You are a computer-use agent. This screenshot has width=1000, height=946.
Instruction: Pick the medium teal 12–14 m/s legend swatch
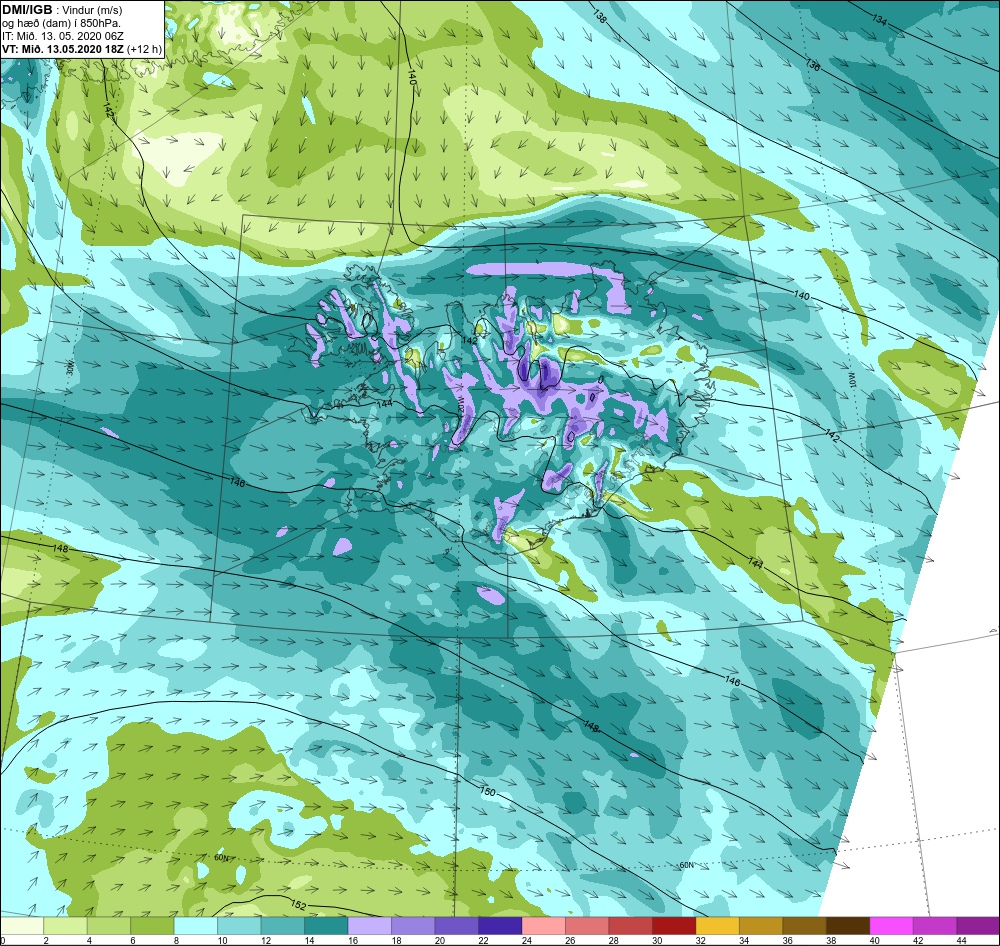click(283, 926)
